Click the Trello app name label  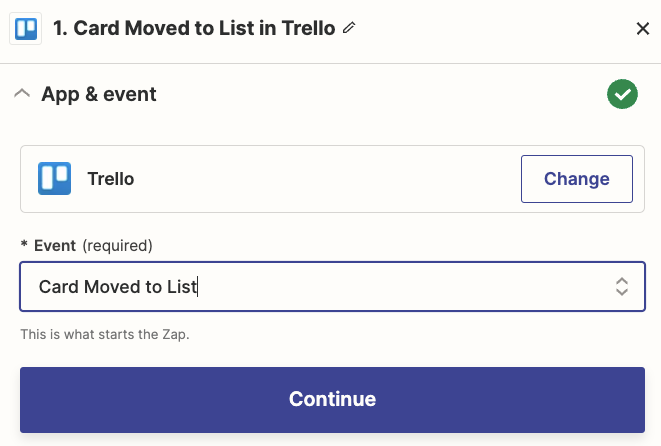[x=110, y=180]
